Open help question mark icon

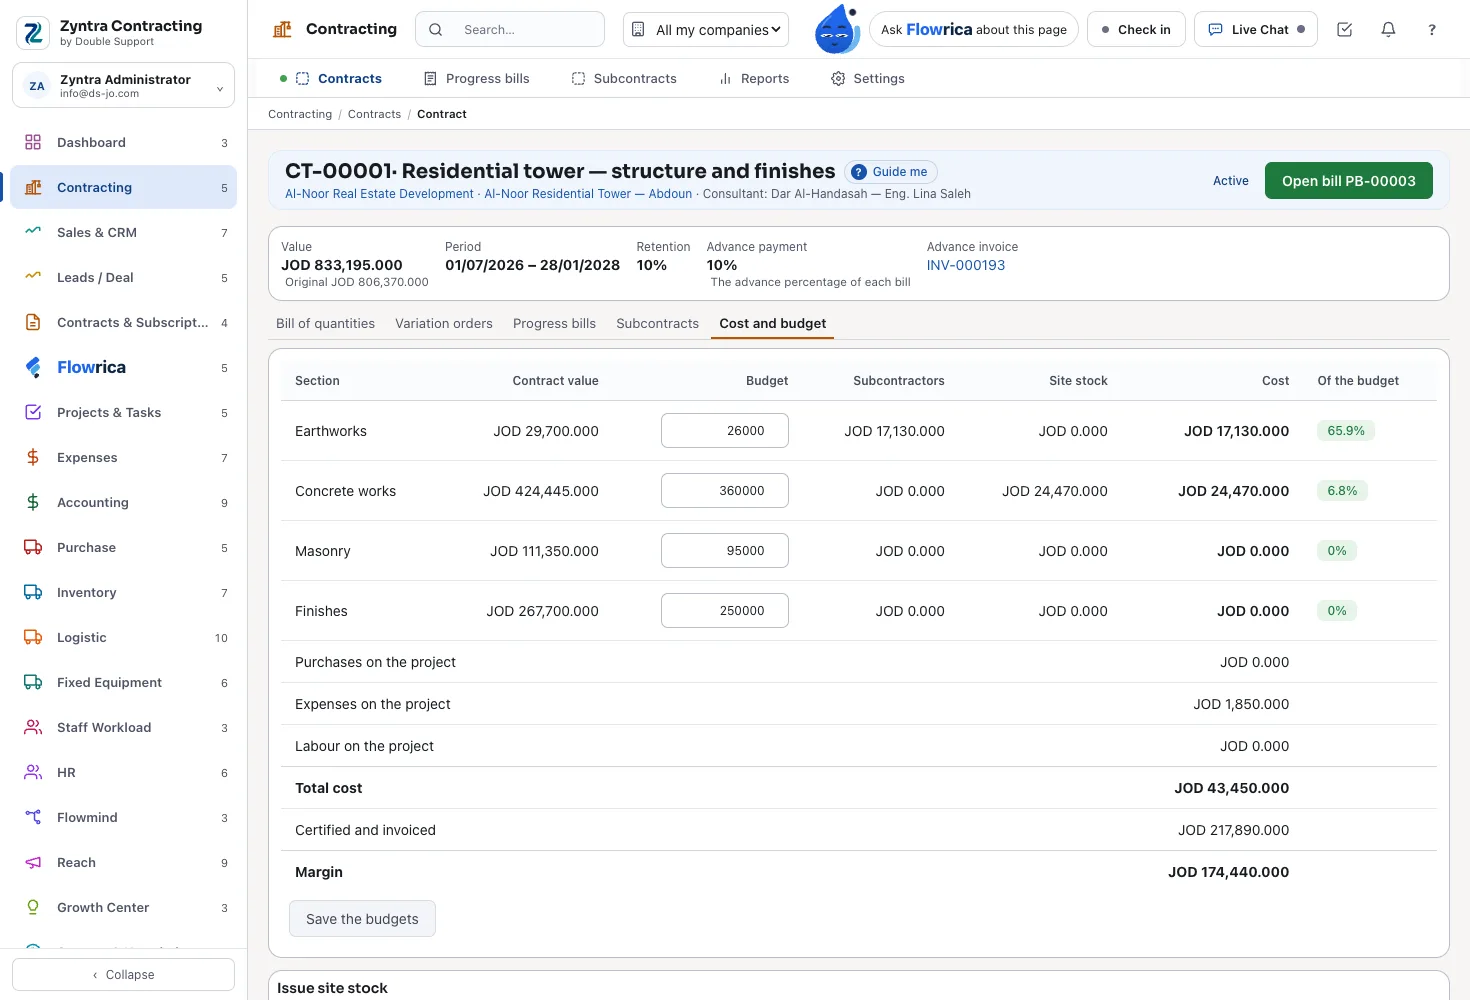coord(1432,30)
